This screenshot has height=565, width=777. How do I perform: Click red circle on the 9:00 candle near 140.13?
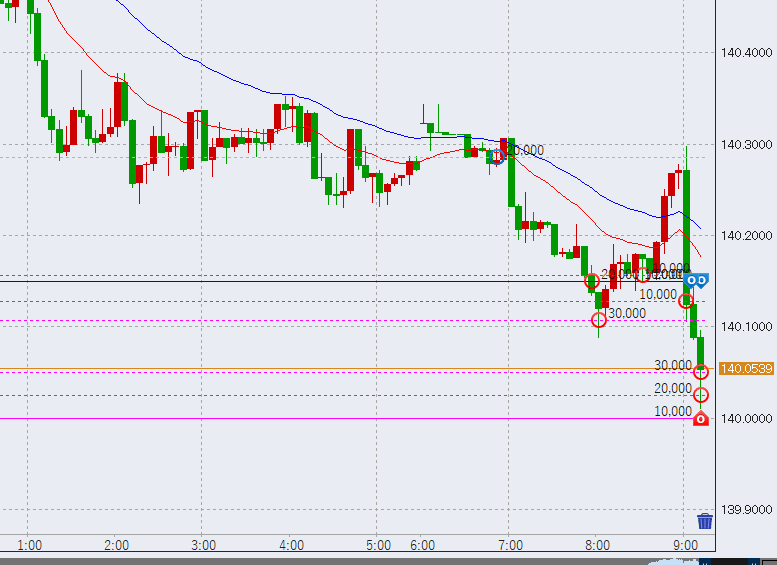[686, 301]
